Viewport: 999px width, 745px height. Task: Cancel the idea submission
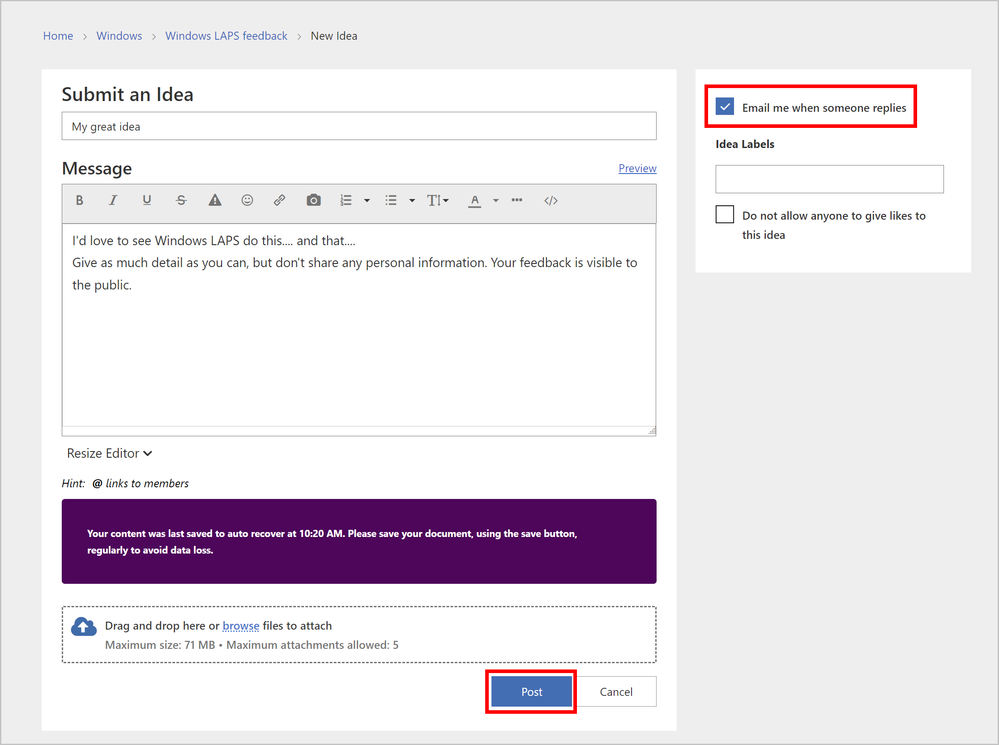[616, 691]
